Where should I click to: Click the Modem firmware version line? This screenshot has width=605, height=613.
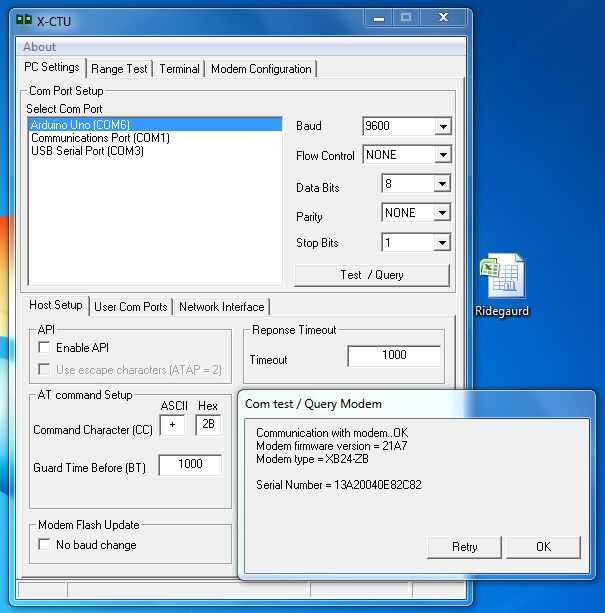click(x=331, y=446)
